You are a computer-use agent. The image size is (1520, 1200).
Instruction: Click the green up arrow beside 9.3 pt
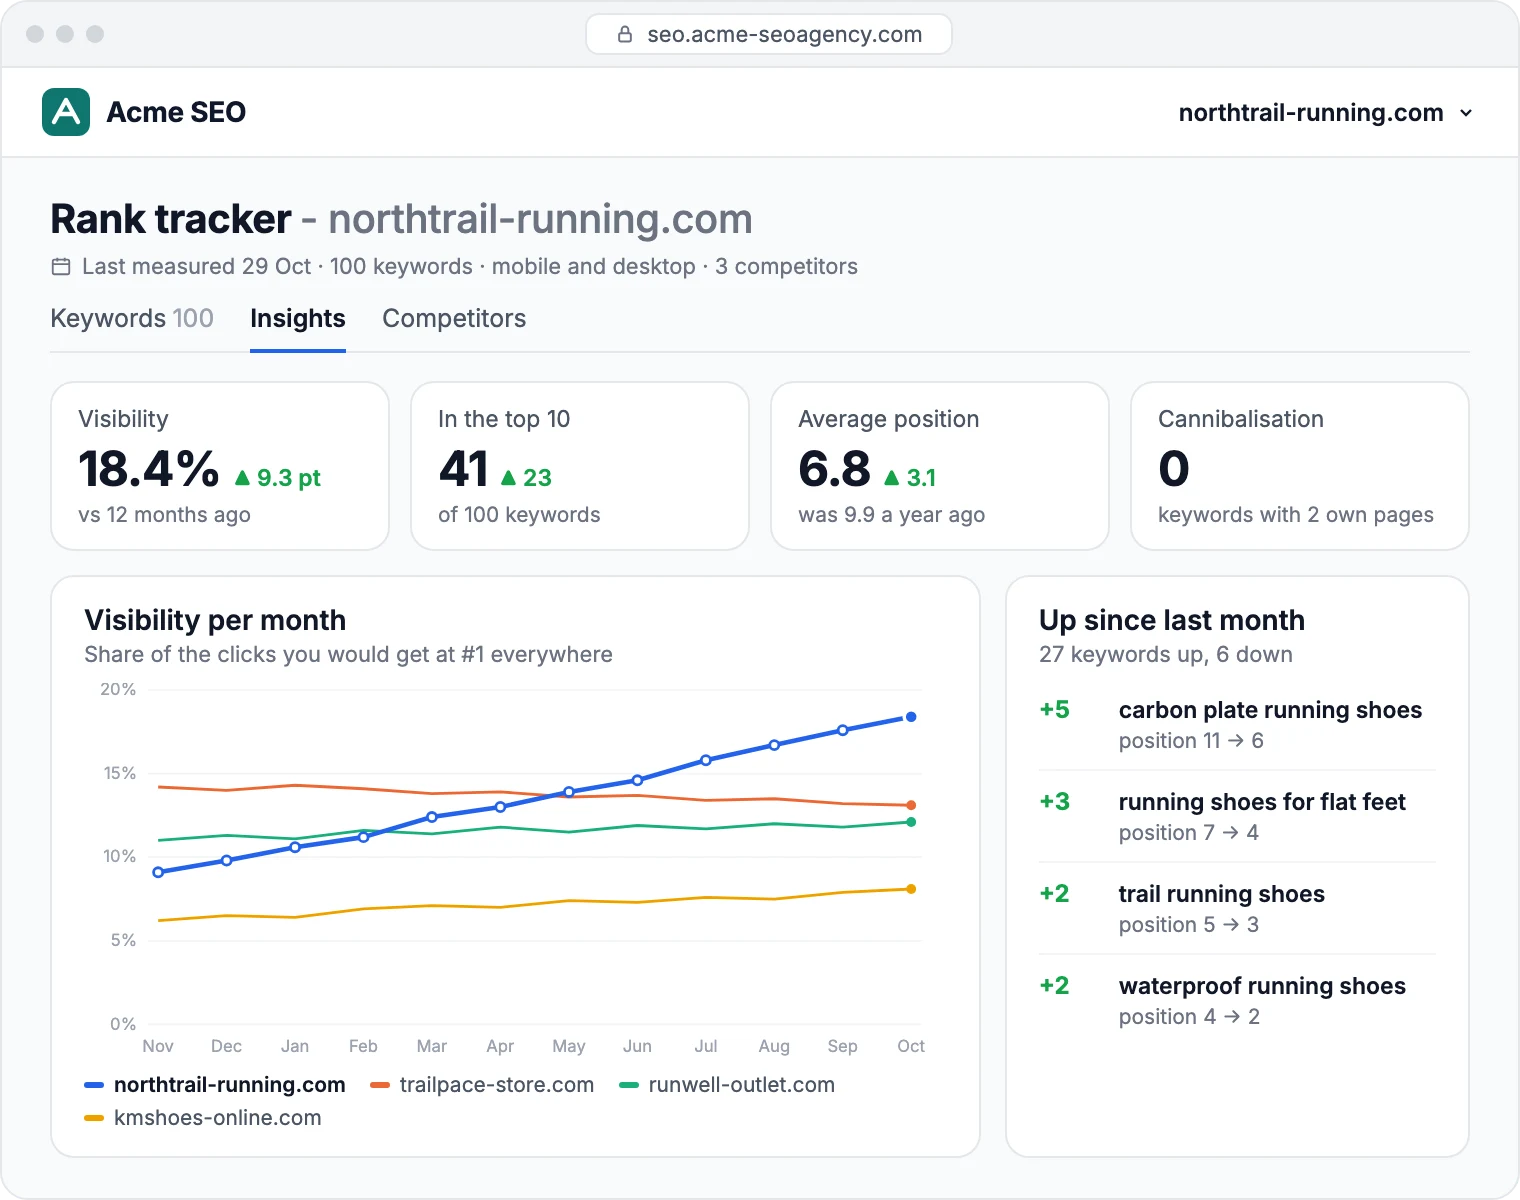242,478
